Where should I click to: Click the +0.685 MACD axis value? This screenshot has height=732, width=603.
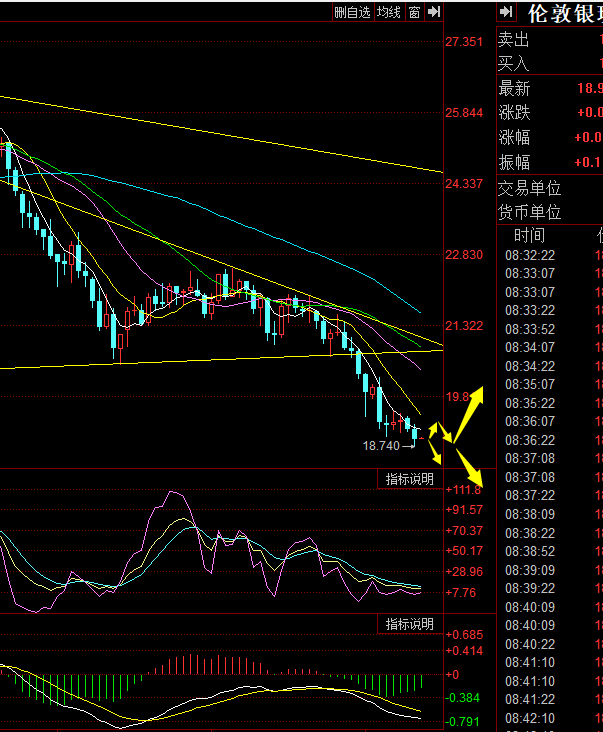(x=464, y=635)
